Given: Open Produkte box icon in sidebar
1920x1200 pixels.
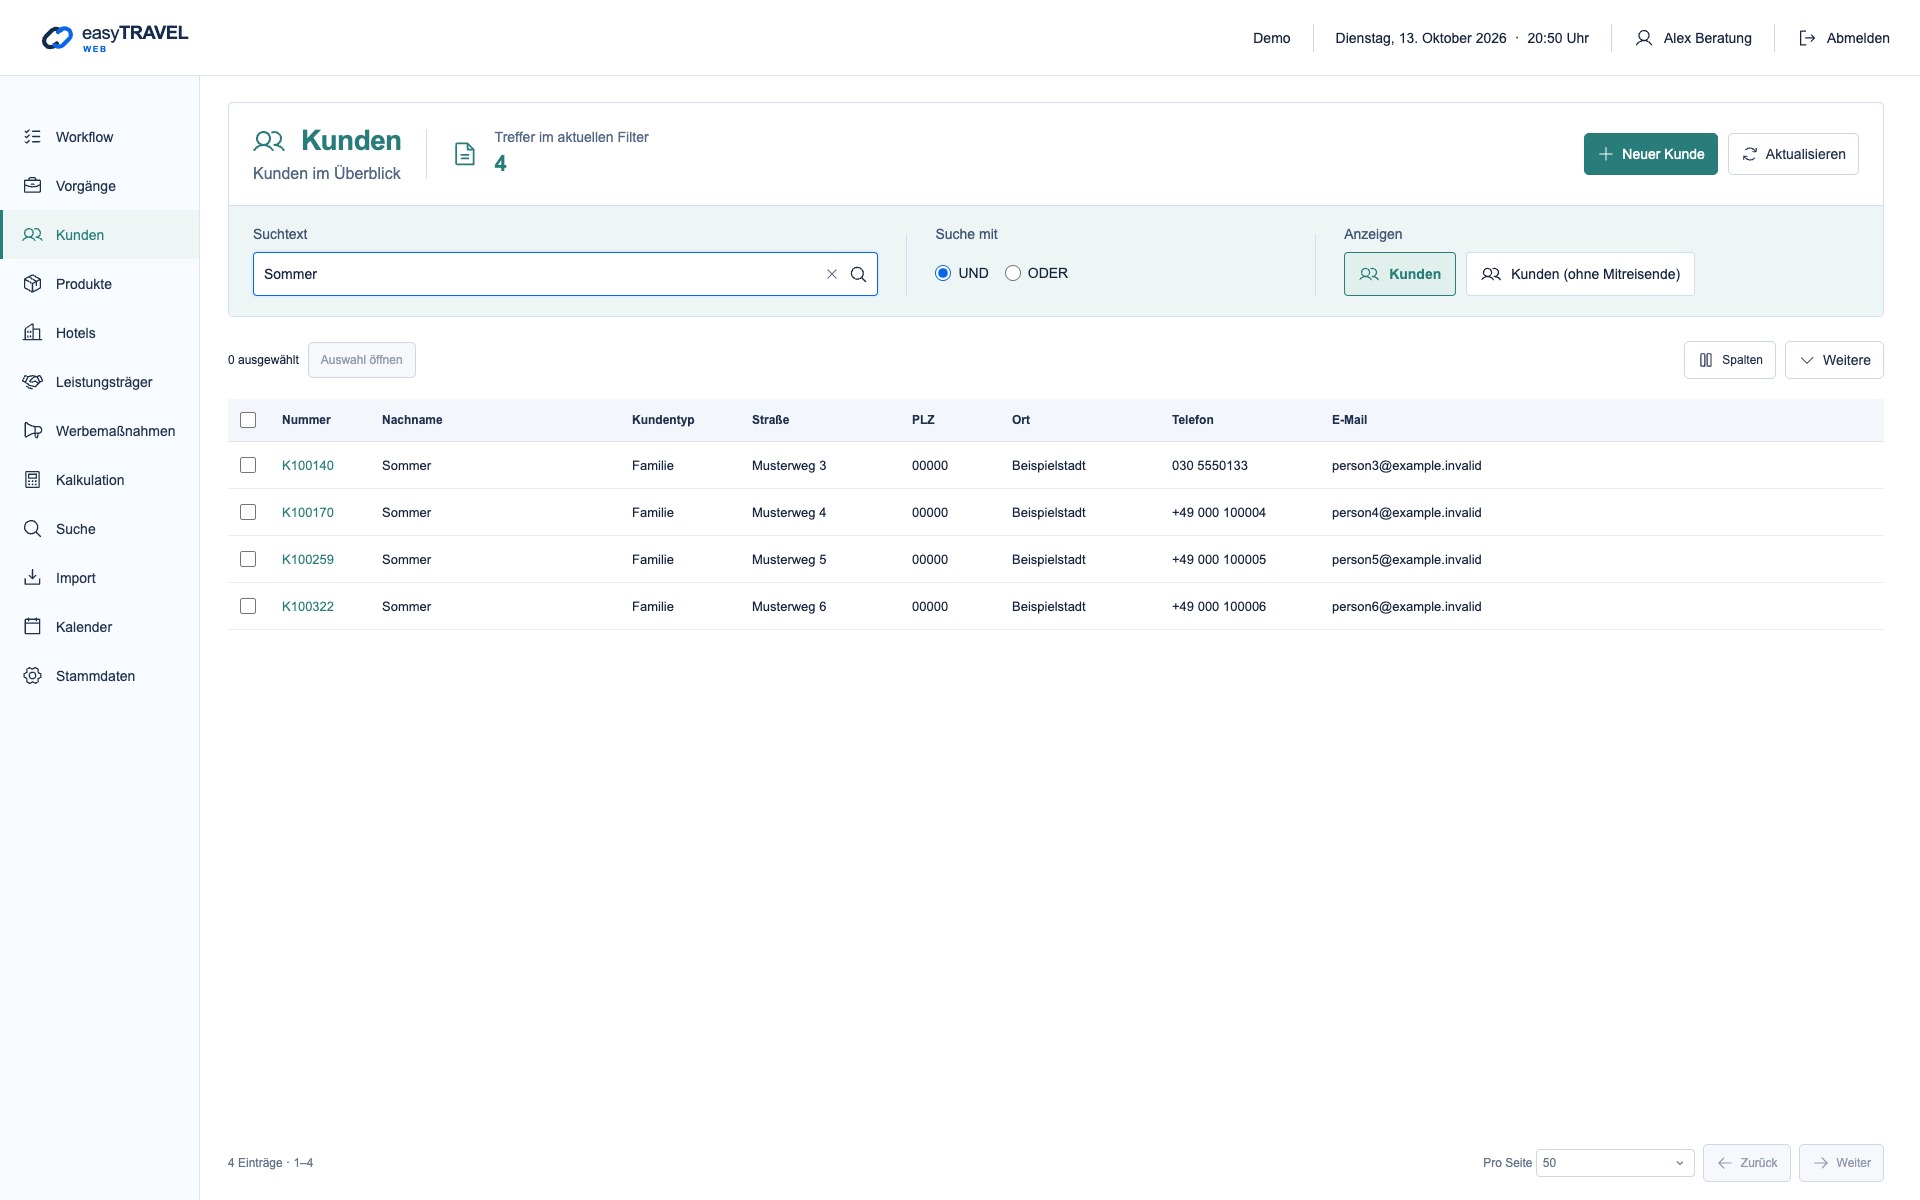Looking at the screenshot, I should pos(33,284).
